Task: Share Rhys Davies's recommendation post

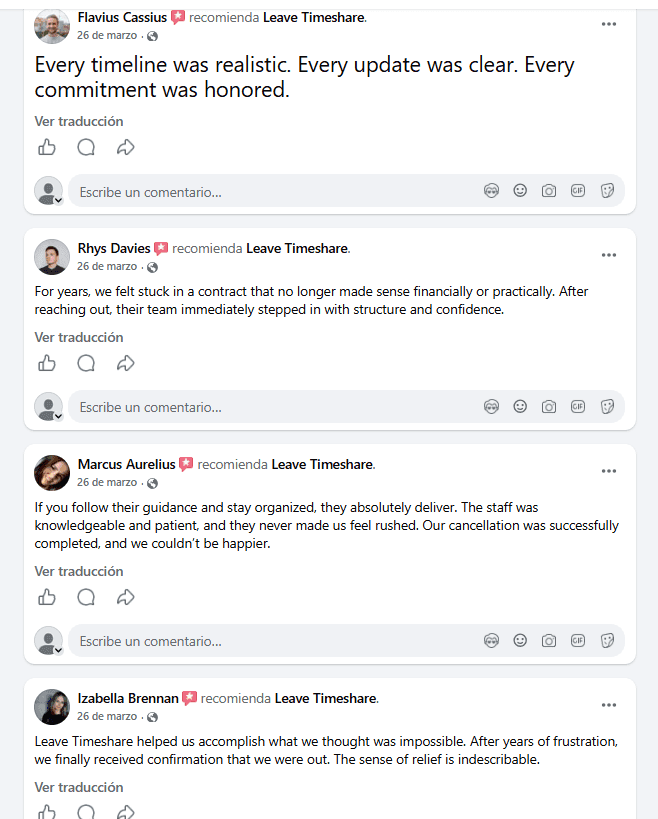Action: (125, 363)
